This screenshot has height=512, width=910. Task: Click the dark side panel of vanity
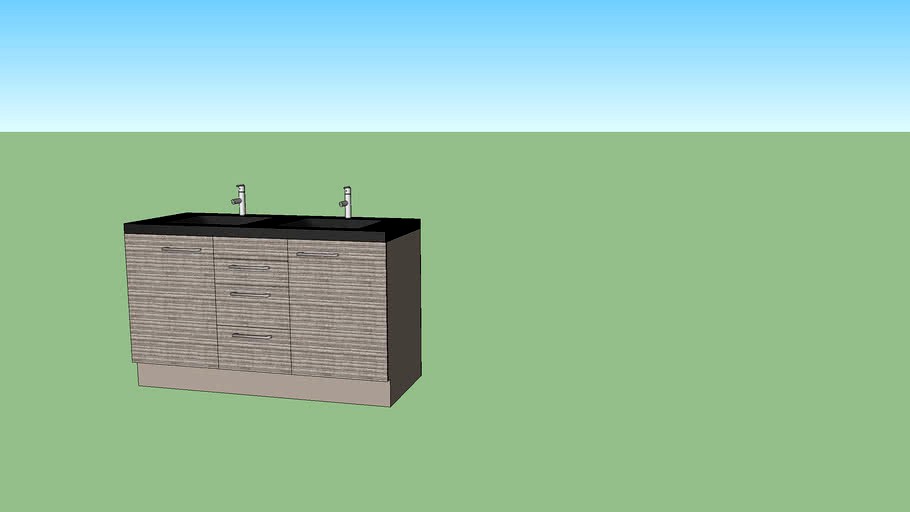pos(405,313)
